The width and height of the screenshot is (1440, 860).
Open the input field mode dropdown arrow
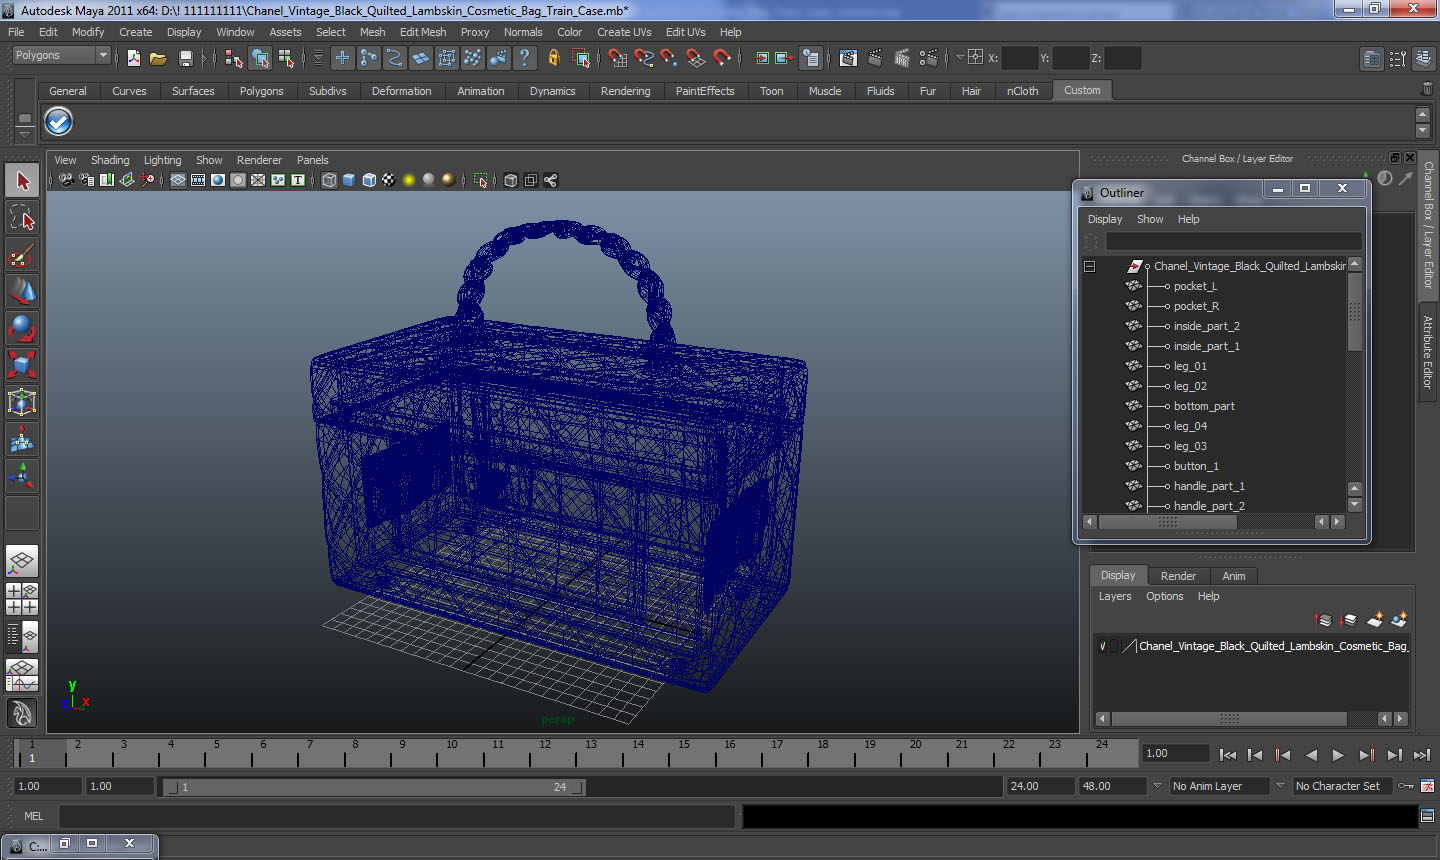click(x=960, y=58)
